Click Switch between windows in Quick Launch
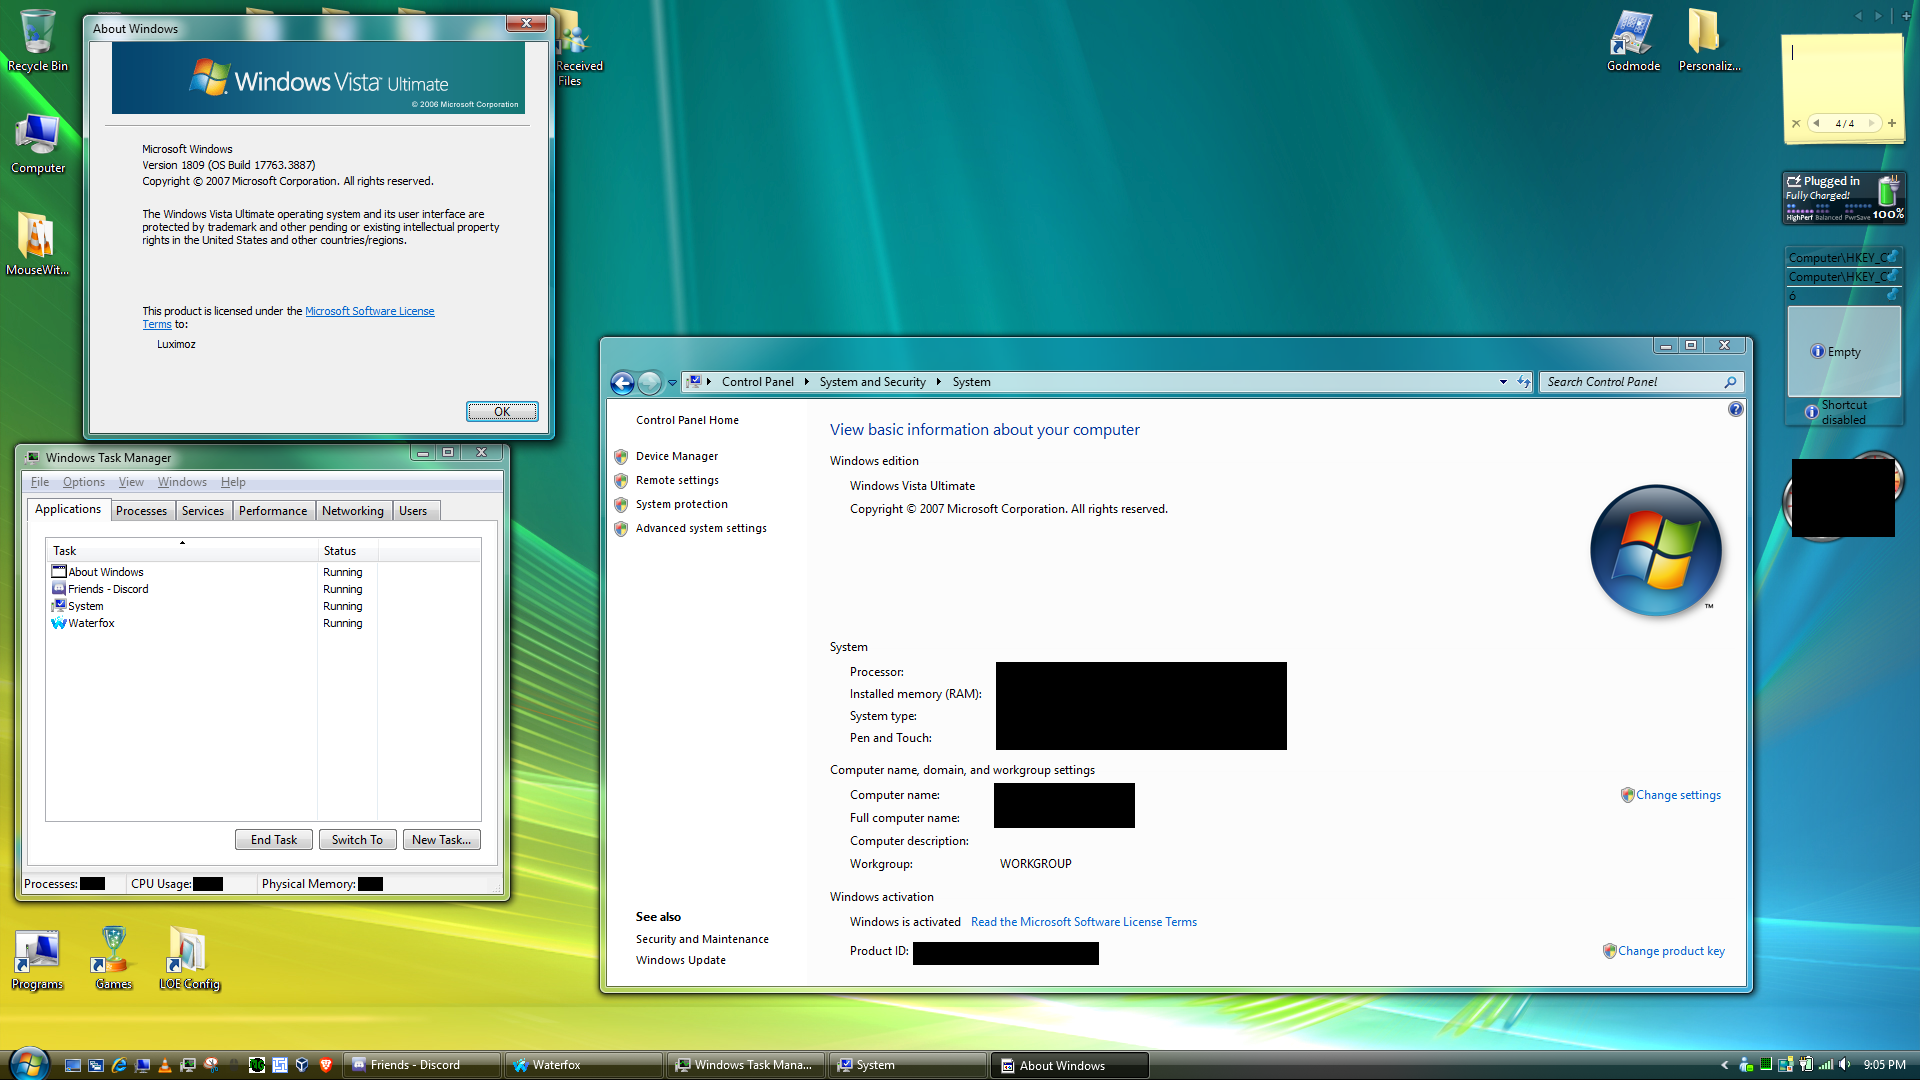This screenshot has height=1080, width=1920. pos(96,1065)
